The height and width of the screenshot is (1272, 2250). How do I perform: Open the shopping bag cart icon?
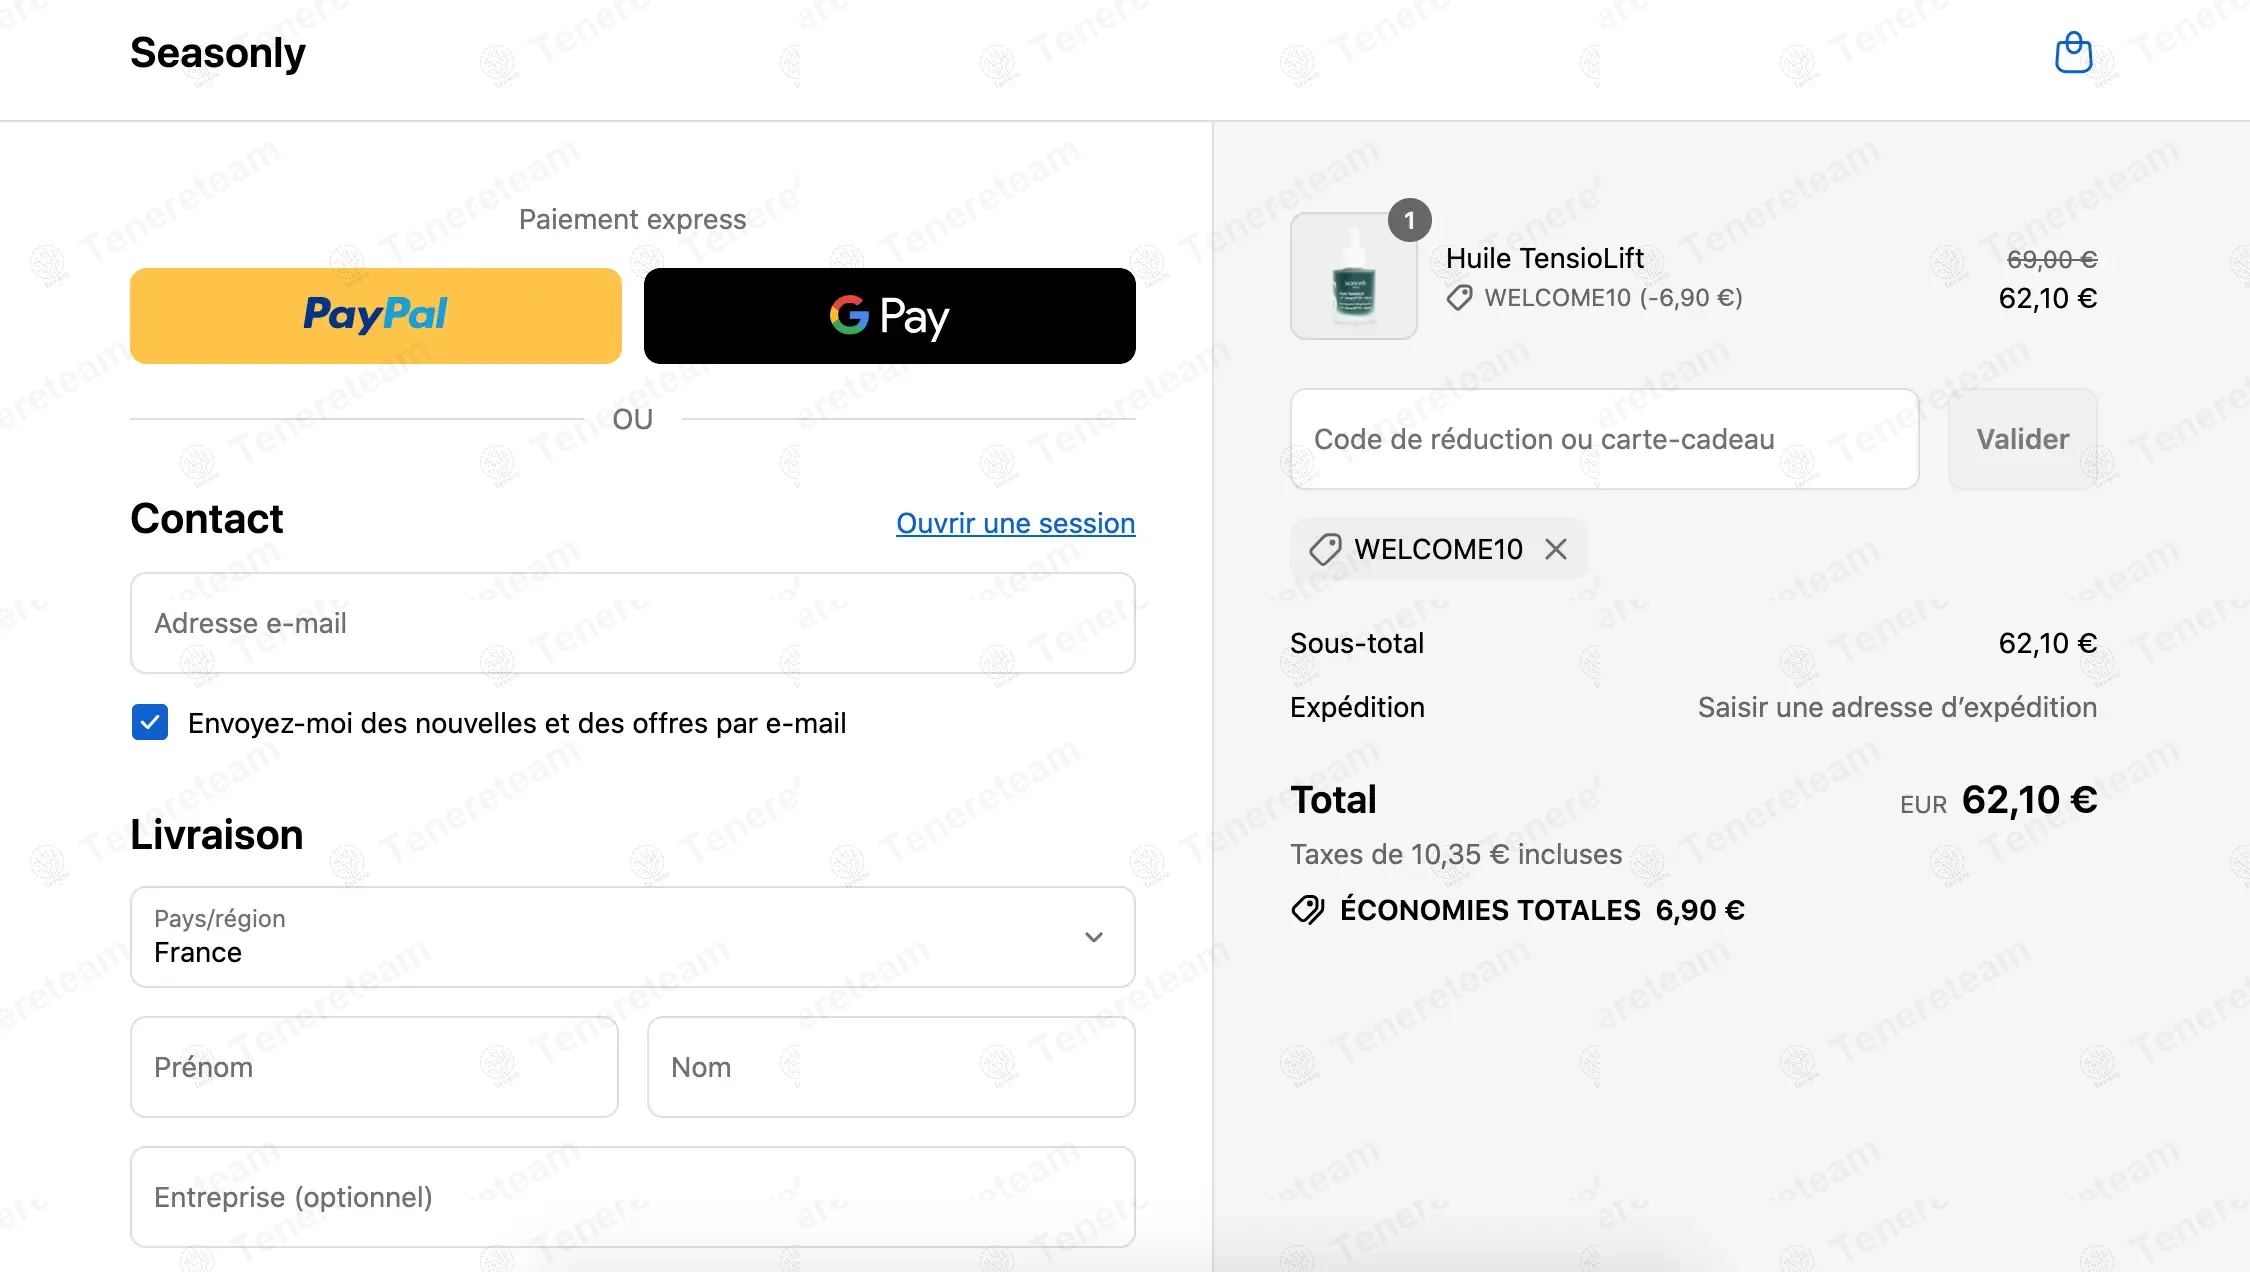coord(2073,53)
